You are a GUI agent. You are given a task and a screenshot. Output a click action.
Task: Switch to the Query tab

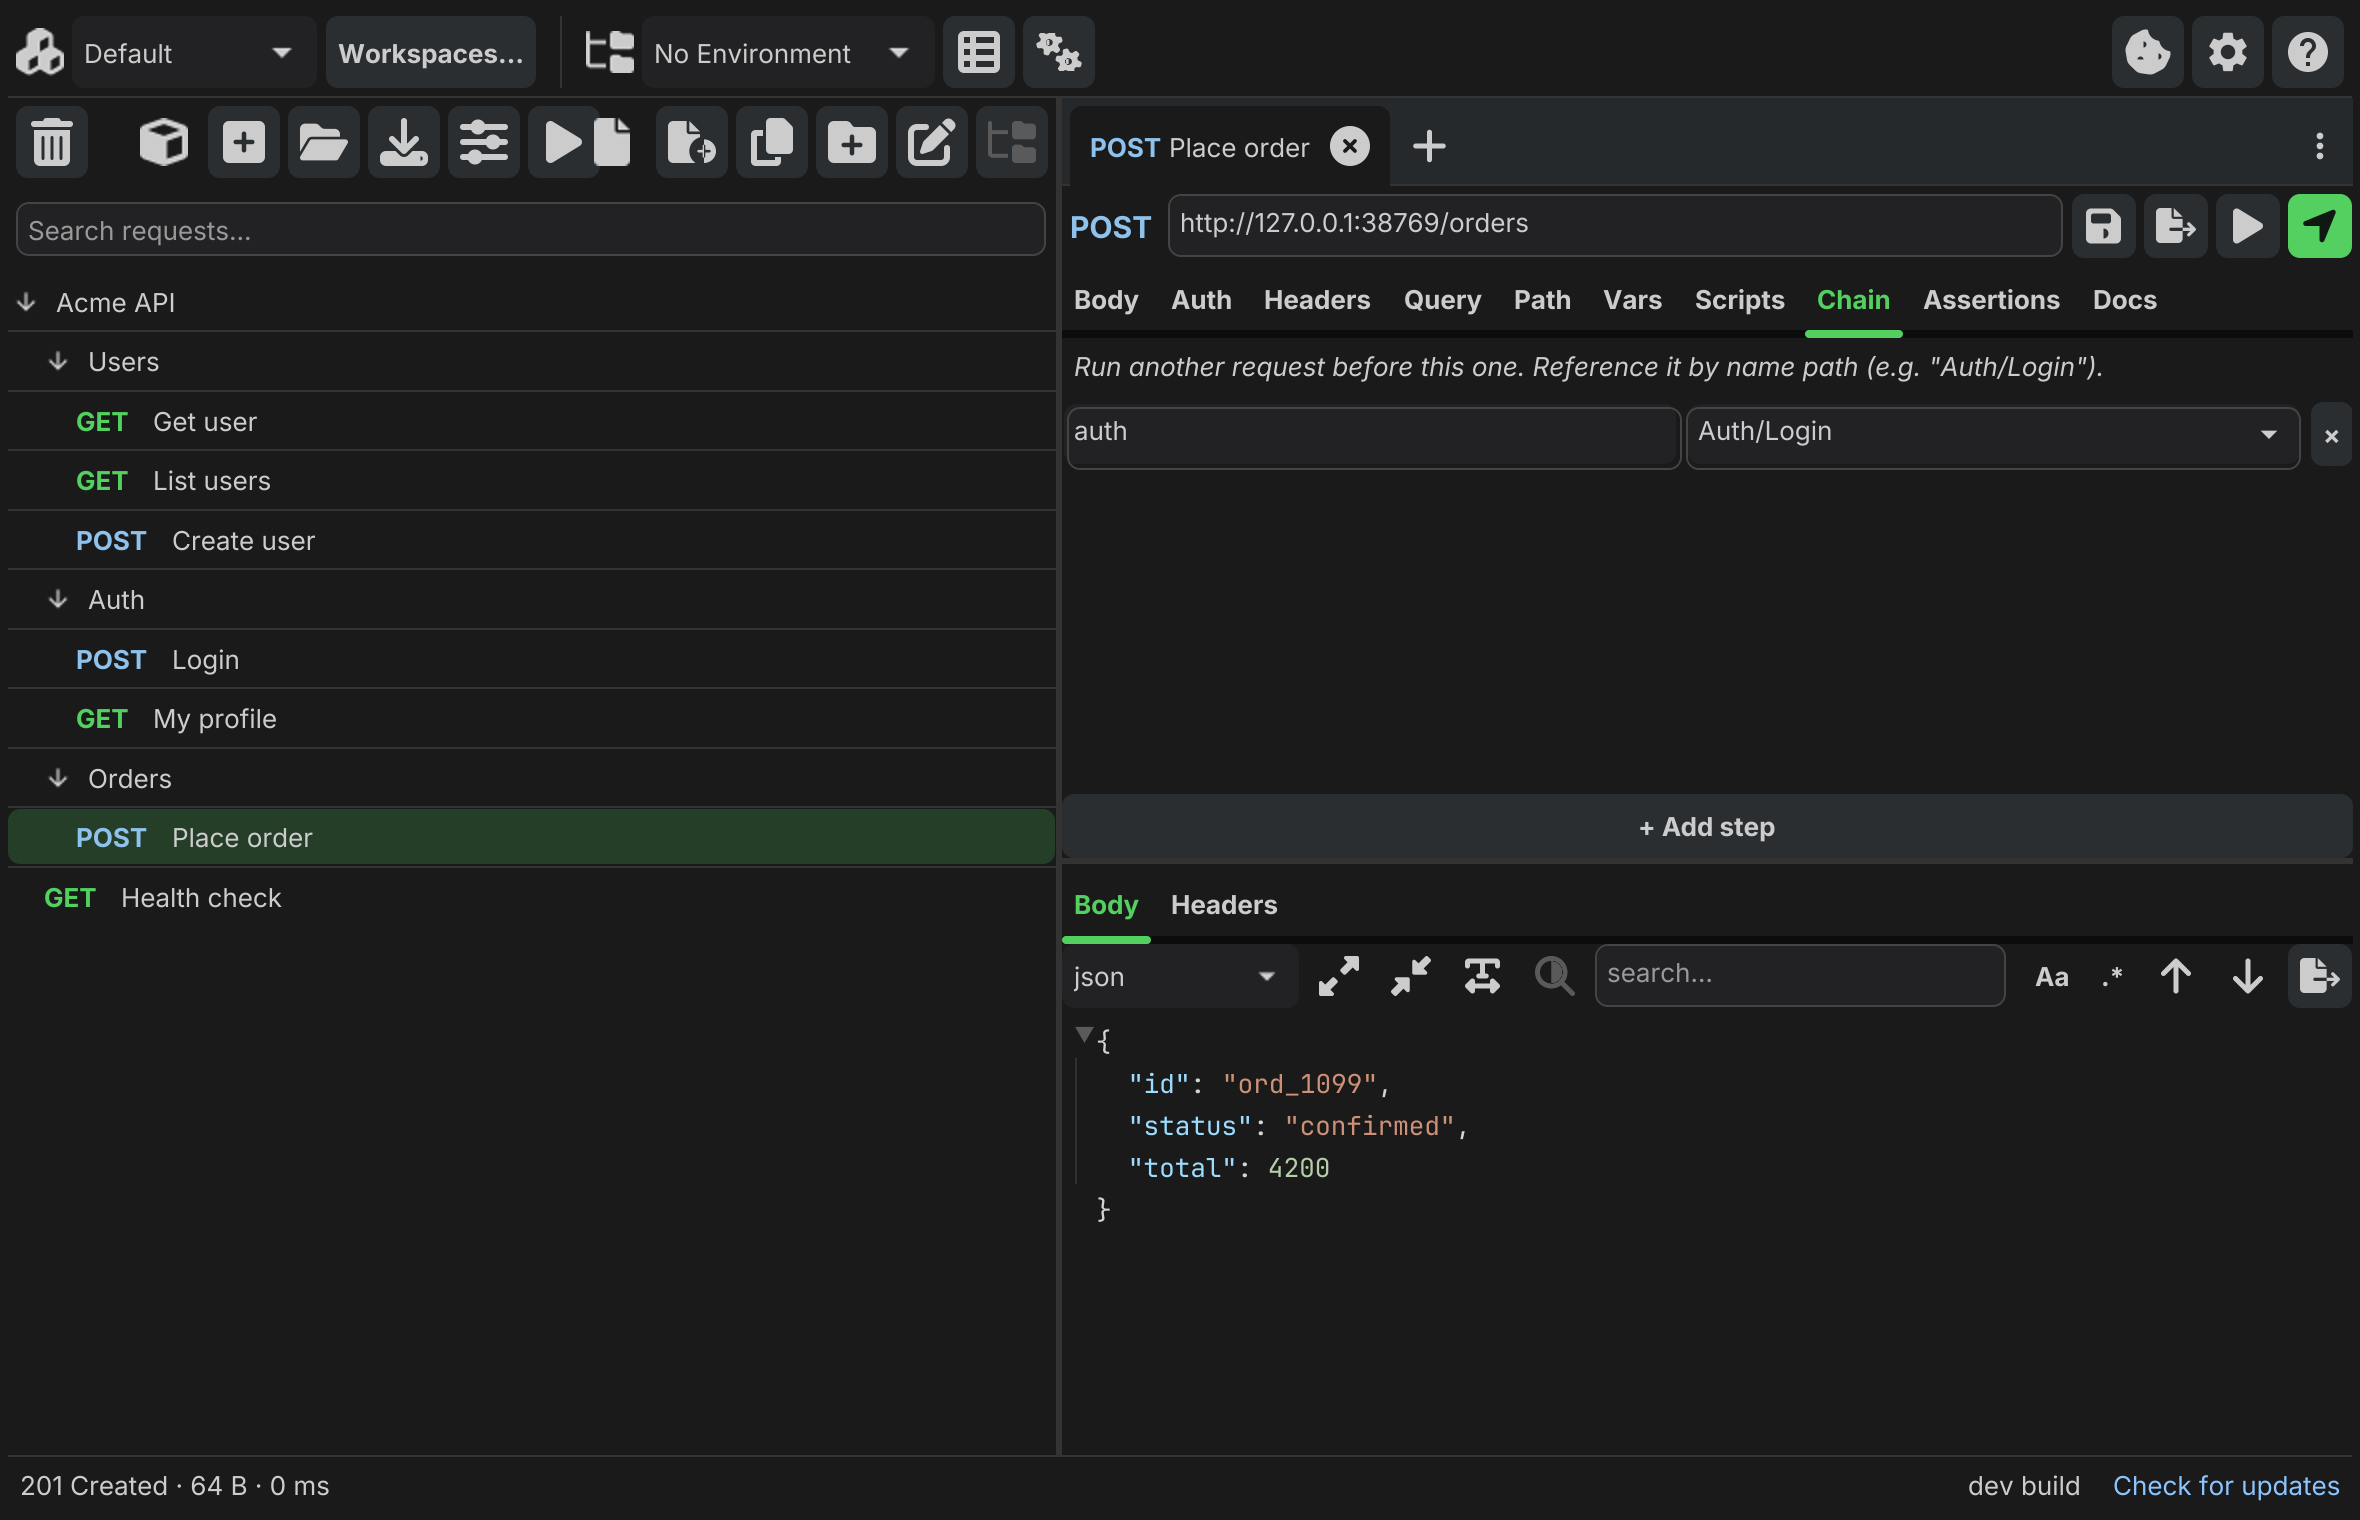1442,300
